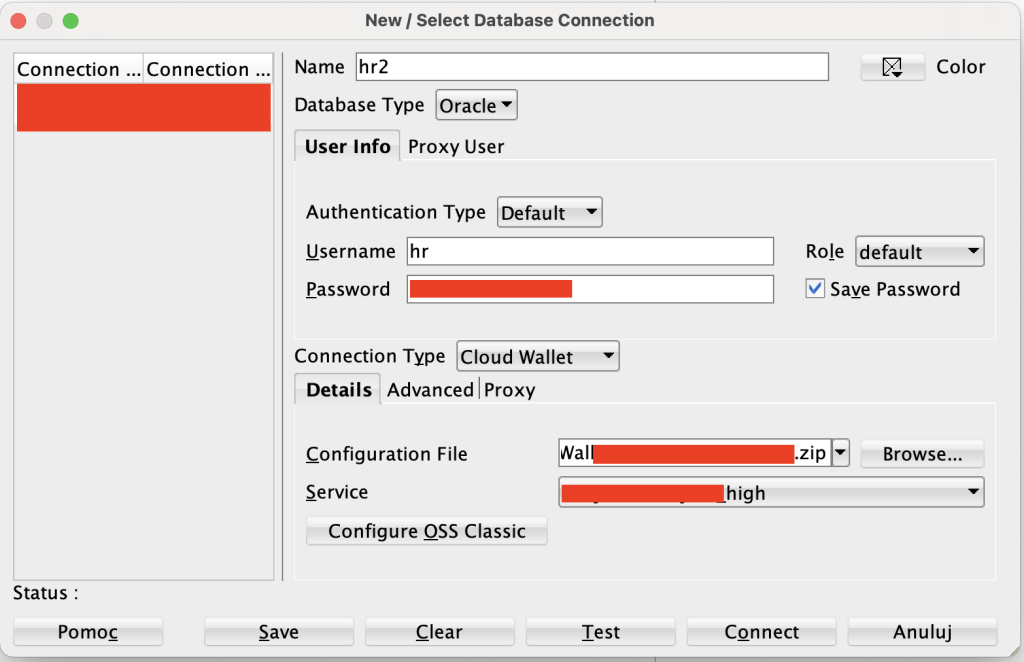The image size is (1024, 662).
Task: Click in the Name text field
Action: [x=591, y=67]
